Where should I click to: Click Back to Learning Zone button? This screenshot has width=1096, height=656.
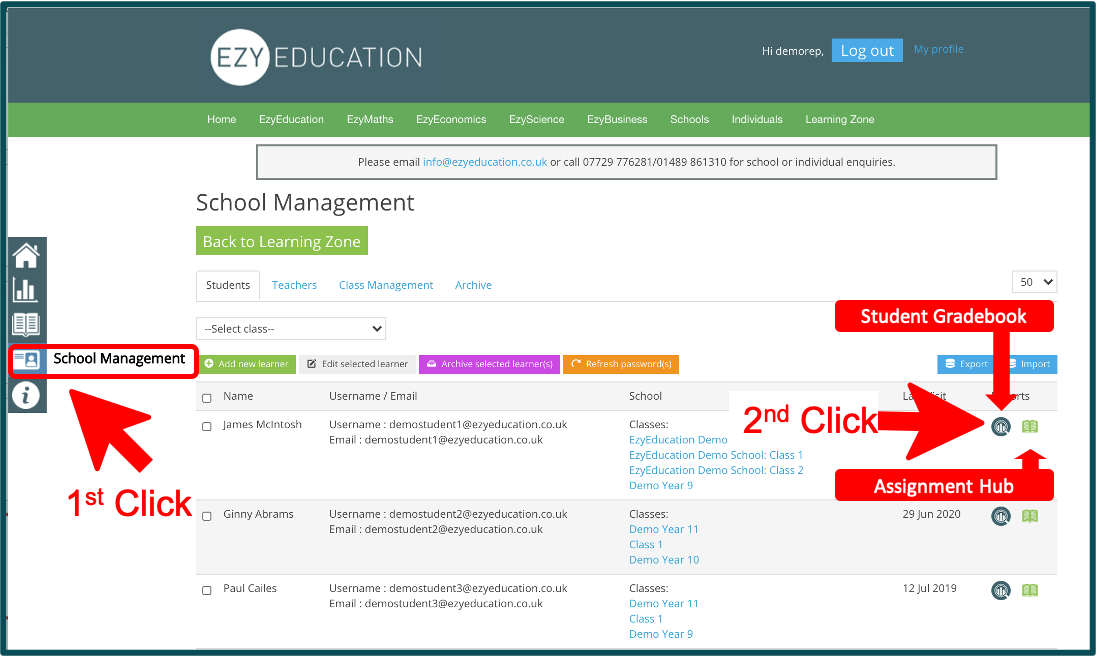282,241
